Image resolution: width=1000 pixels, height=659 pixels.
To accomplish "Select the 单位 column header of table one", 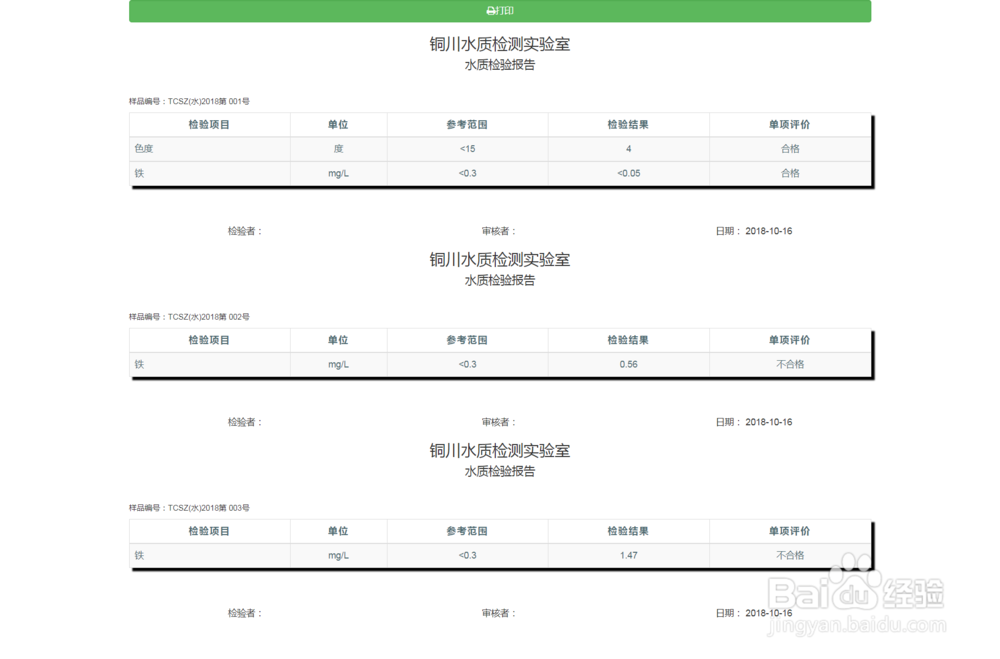I will pyautogui.click(x=338, y=124).
